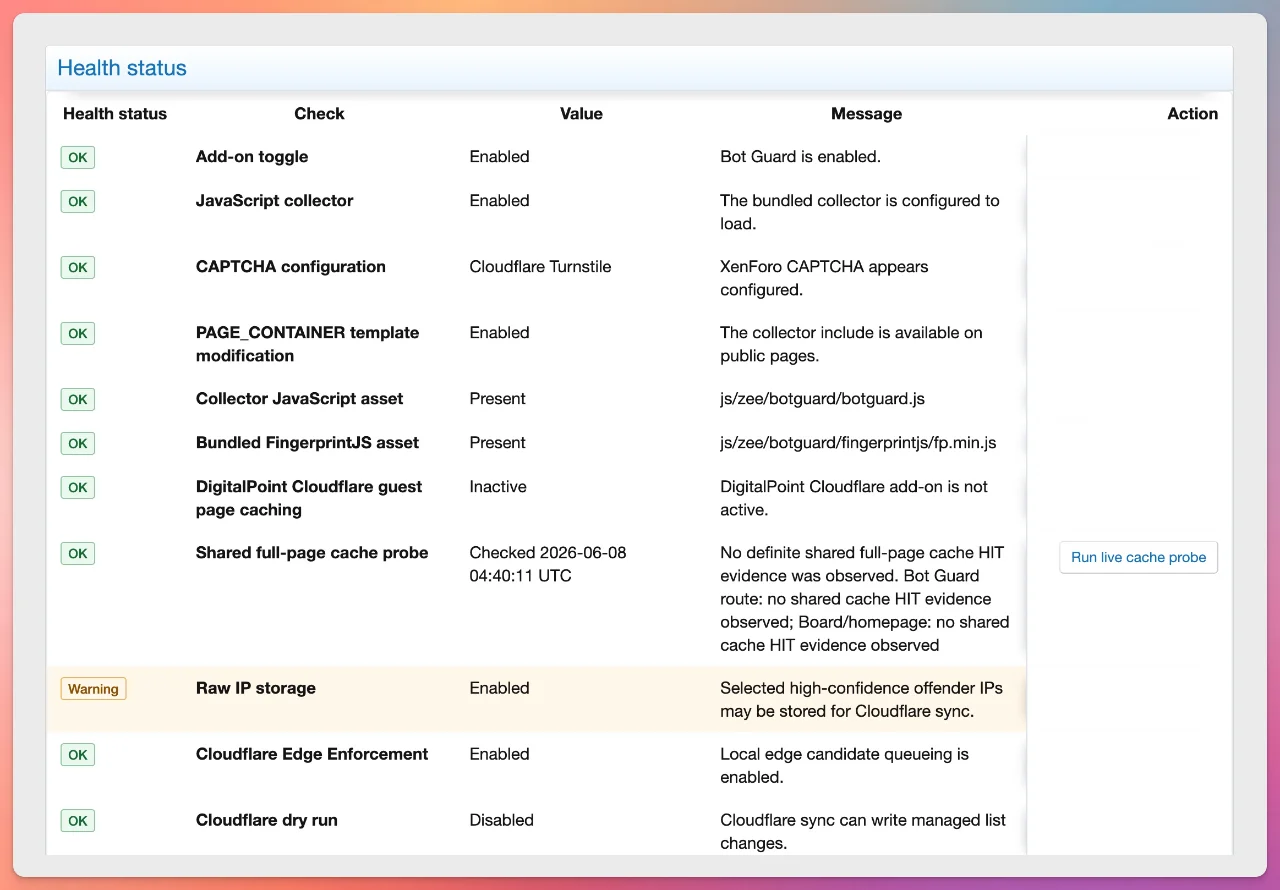Screen dimensions: 1280x890
Task: Click the Warning badge for Raw IP storage
Action: point(94,689)
